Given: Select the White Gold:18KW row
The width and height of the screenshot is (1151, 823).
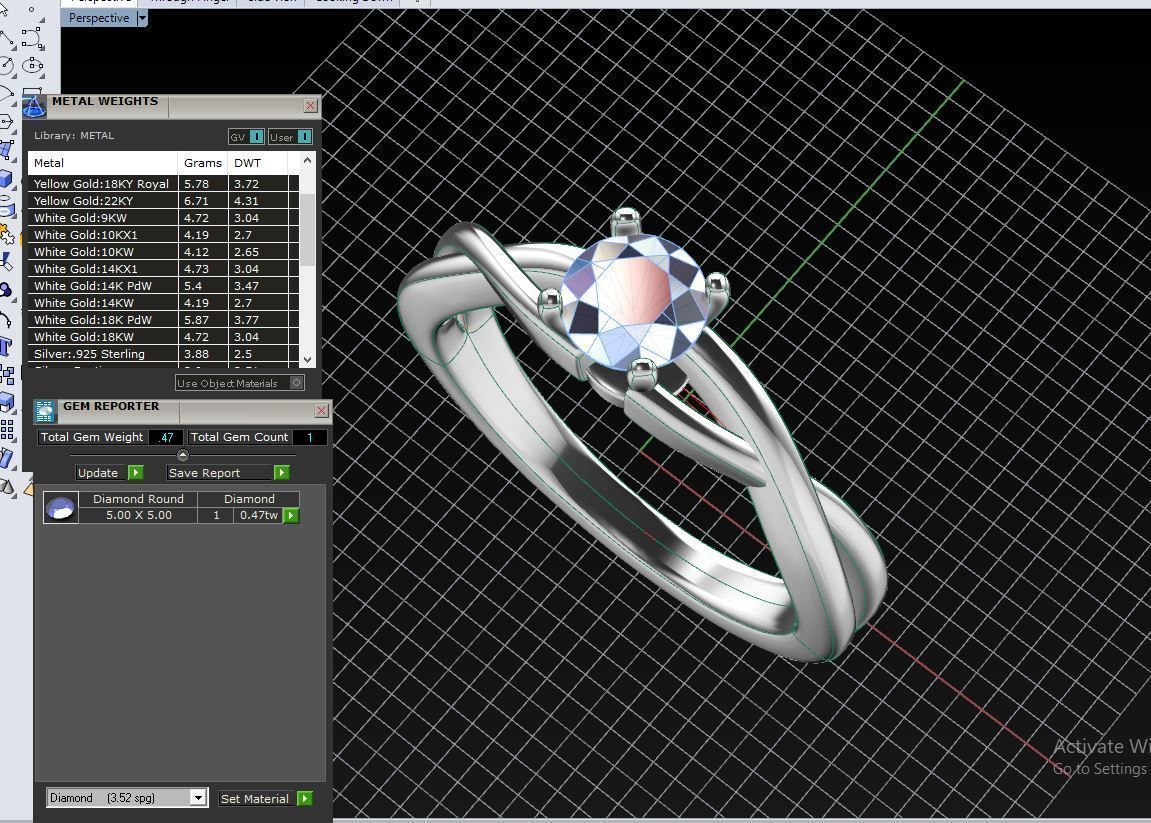Looking at the screenshot, I should 164,336.
